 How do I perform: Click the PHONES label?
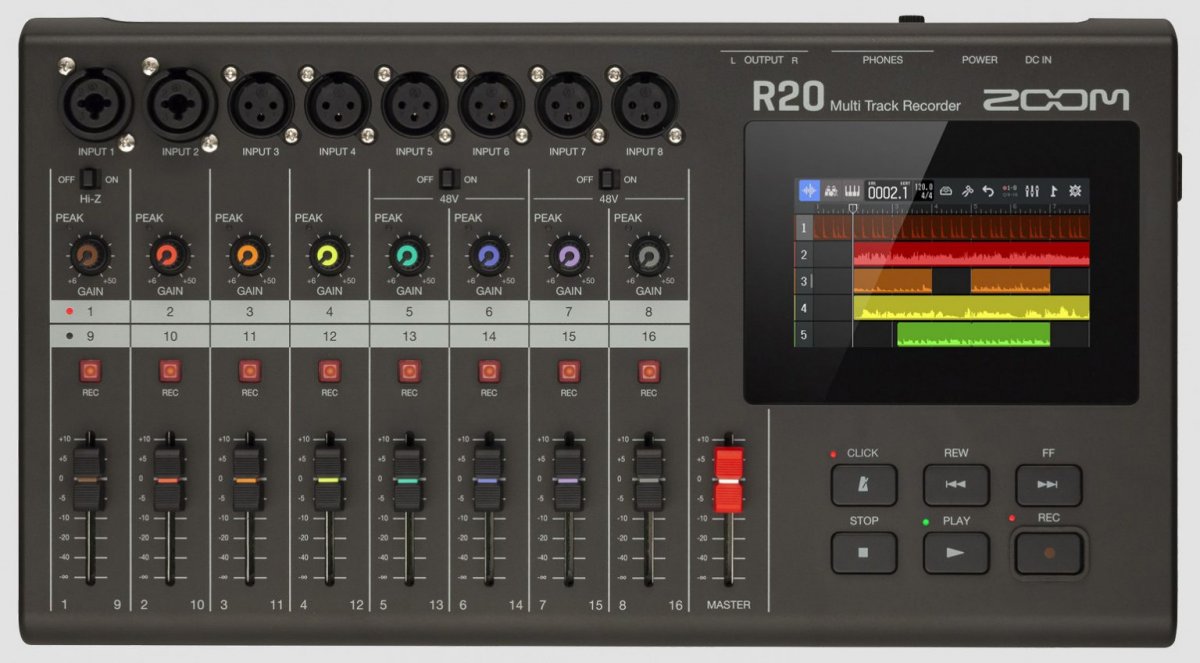[882, 60]
